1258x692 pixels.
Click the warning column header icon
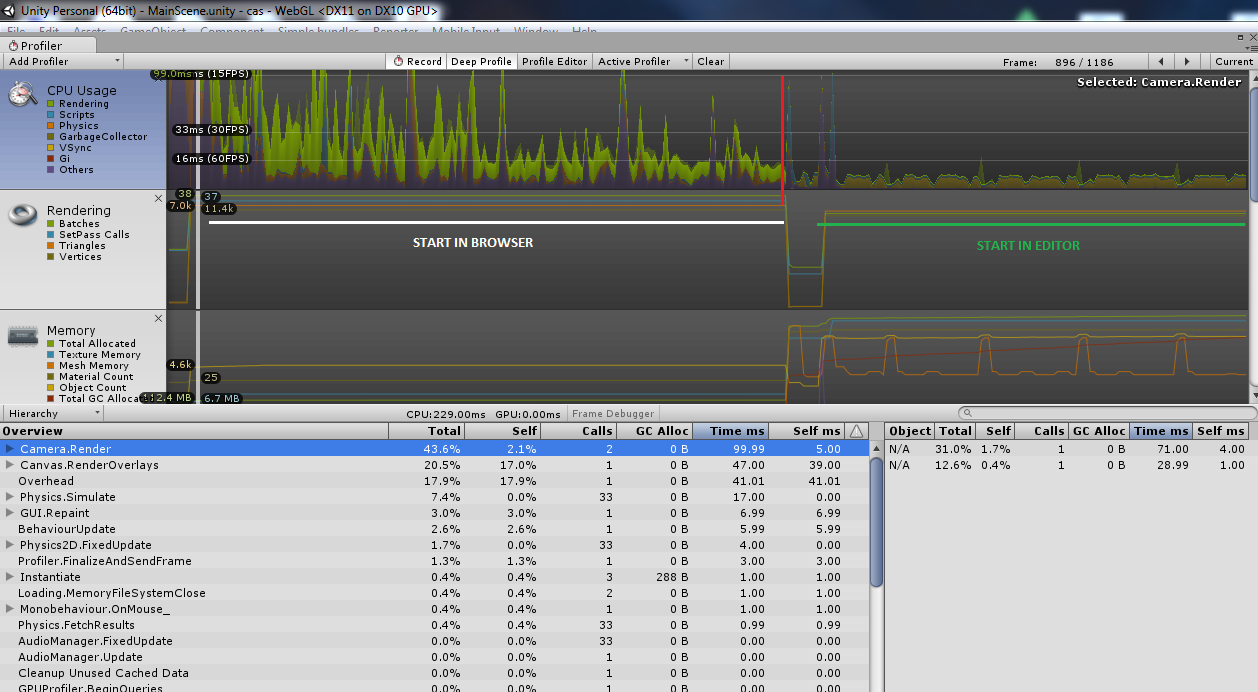[x=856, y=431]
